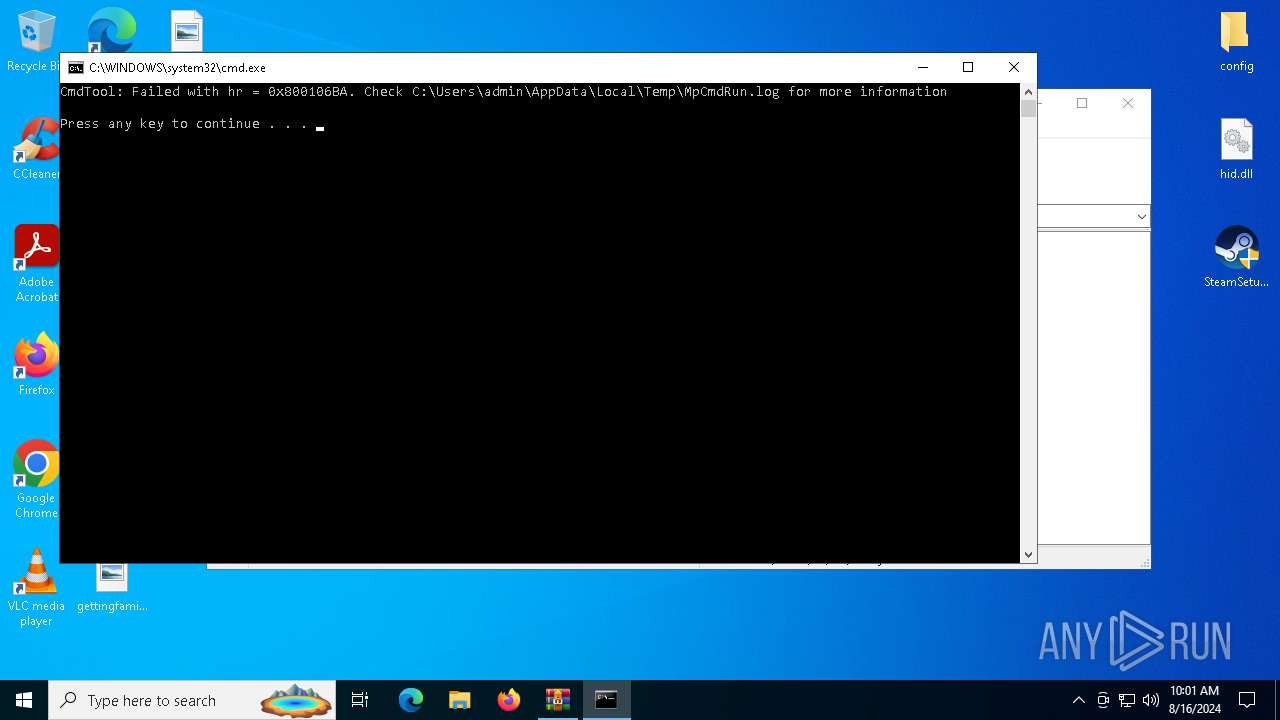Image resolution: width=1280 pixels, height=720 pixels.
Task: Open the config folder on the desktop
Action: 1236,41
